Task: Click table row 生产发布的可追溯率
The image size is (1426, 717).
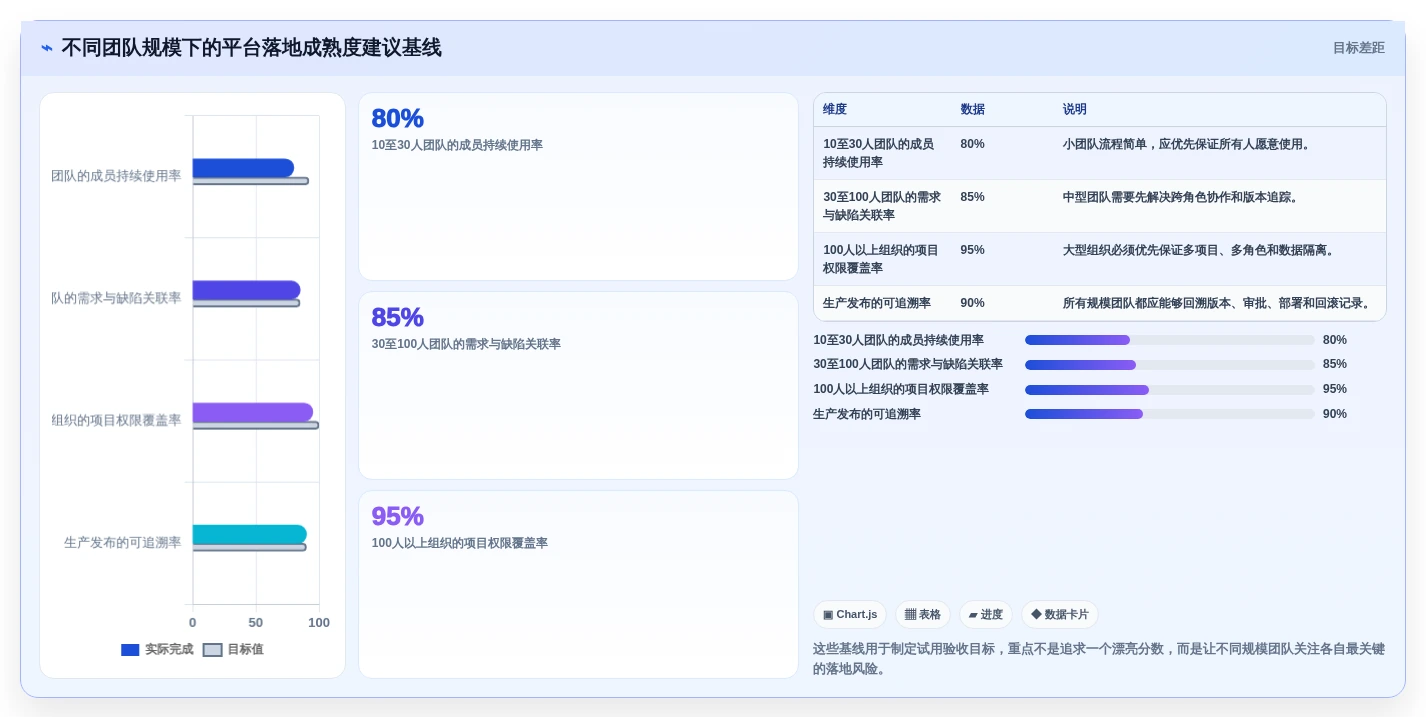Action: (x=1100, y=303)
